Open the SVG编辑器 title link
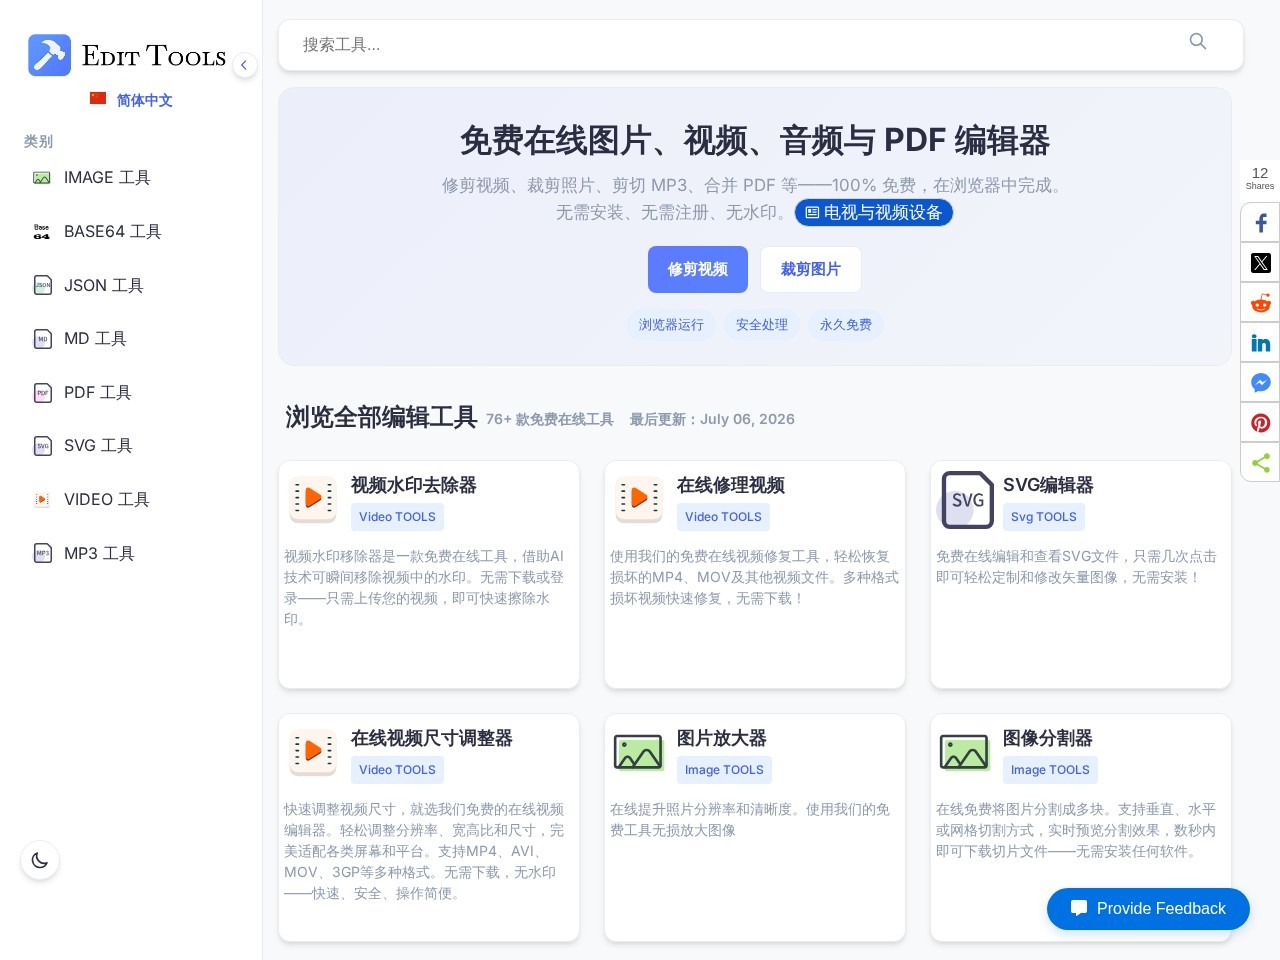This screenshot has height=960, width=1280. pyautogui.click(x=1048, y=485)
